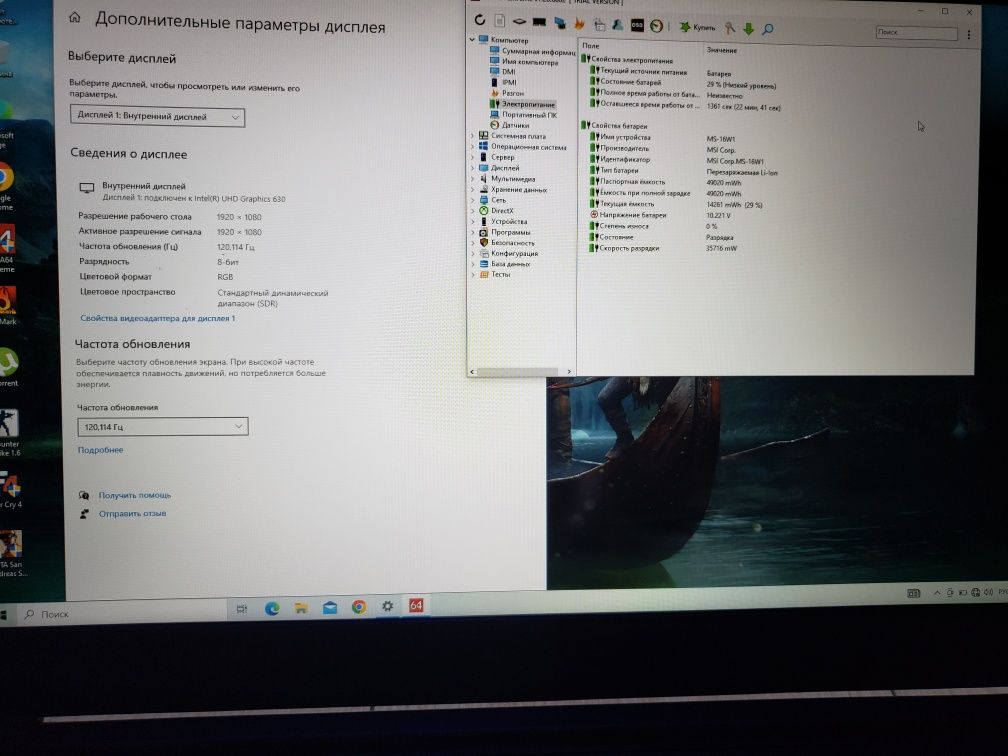The height and width of the screenshot is (756, 1008).
Task: Click the magnifier search icon in AIDA64 toolbar
Action: (768, 29)
